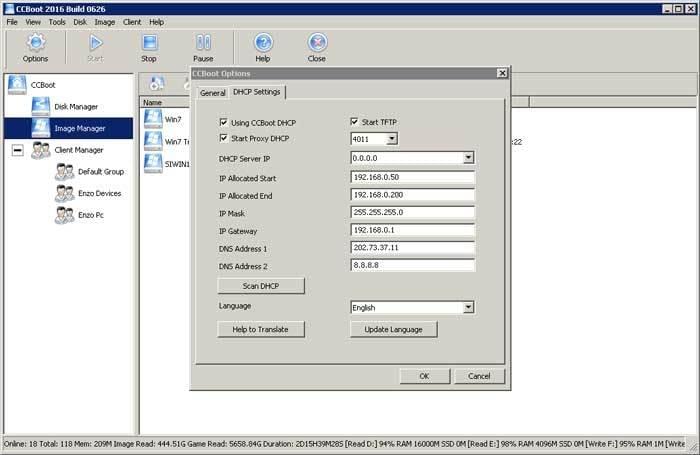Click the Options gear icon in toolbar
The image size is (700, 455).
coord(36,43)
